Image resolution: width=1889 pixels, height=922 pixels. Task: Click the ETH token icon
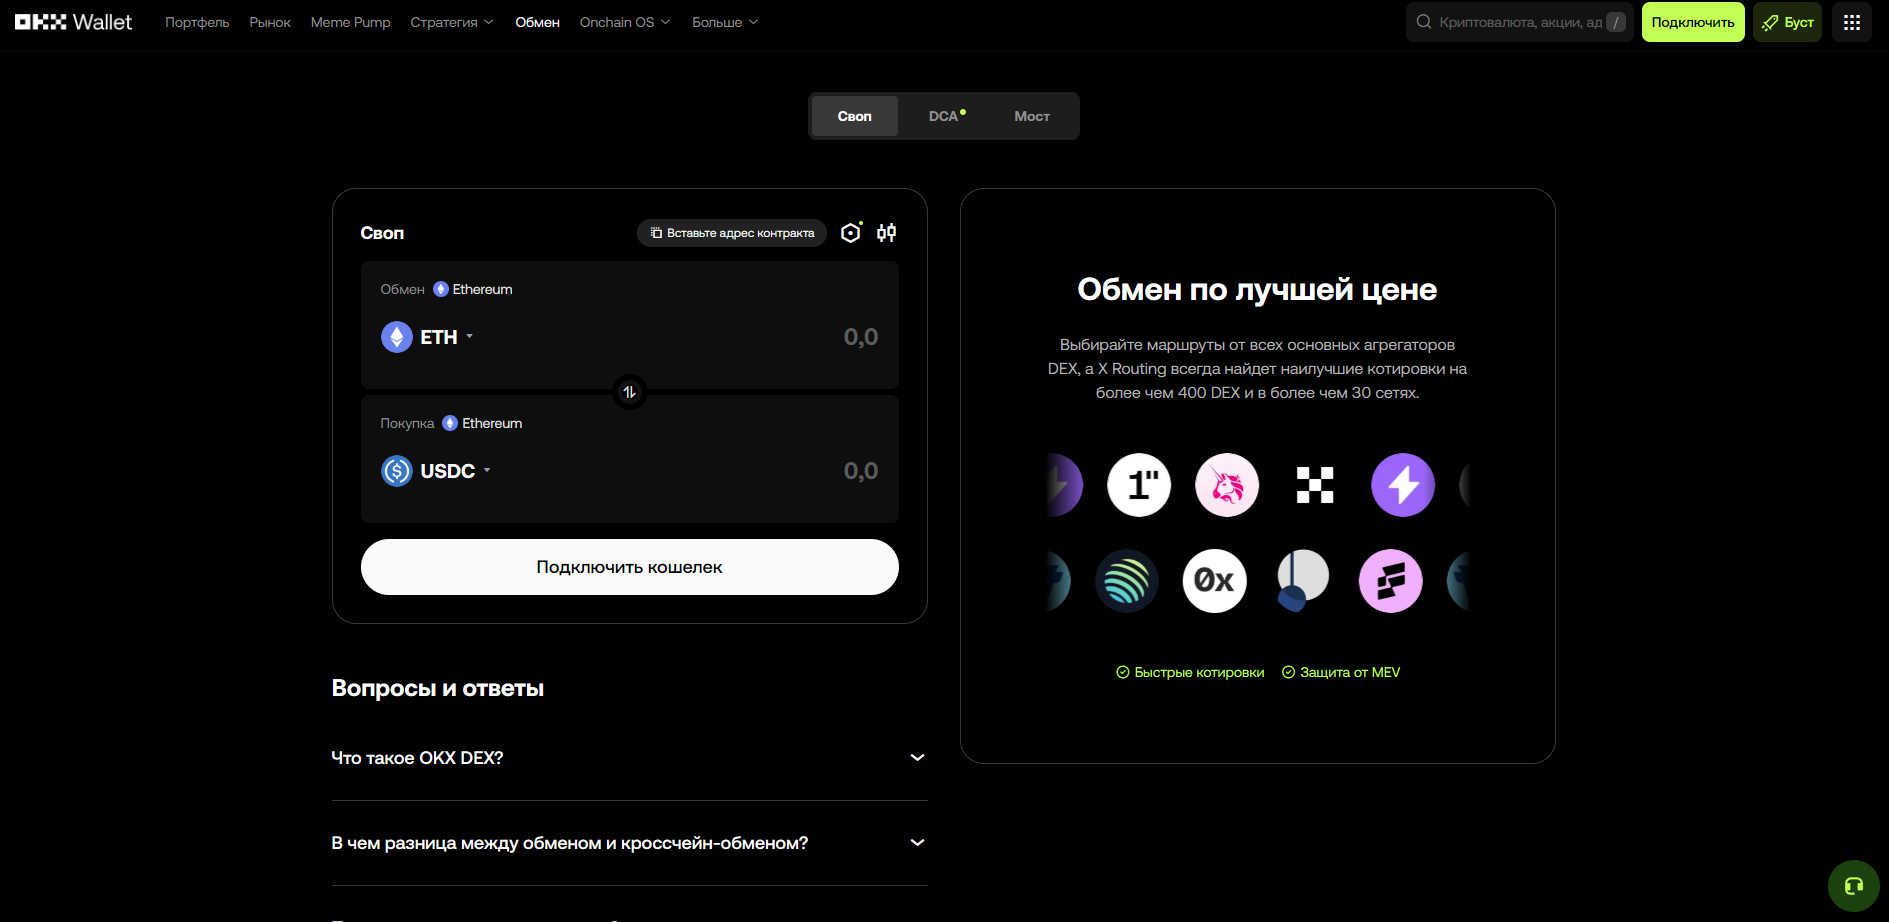click(397, 337)
